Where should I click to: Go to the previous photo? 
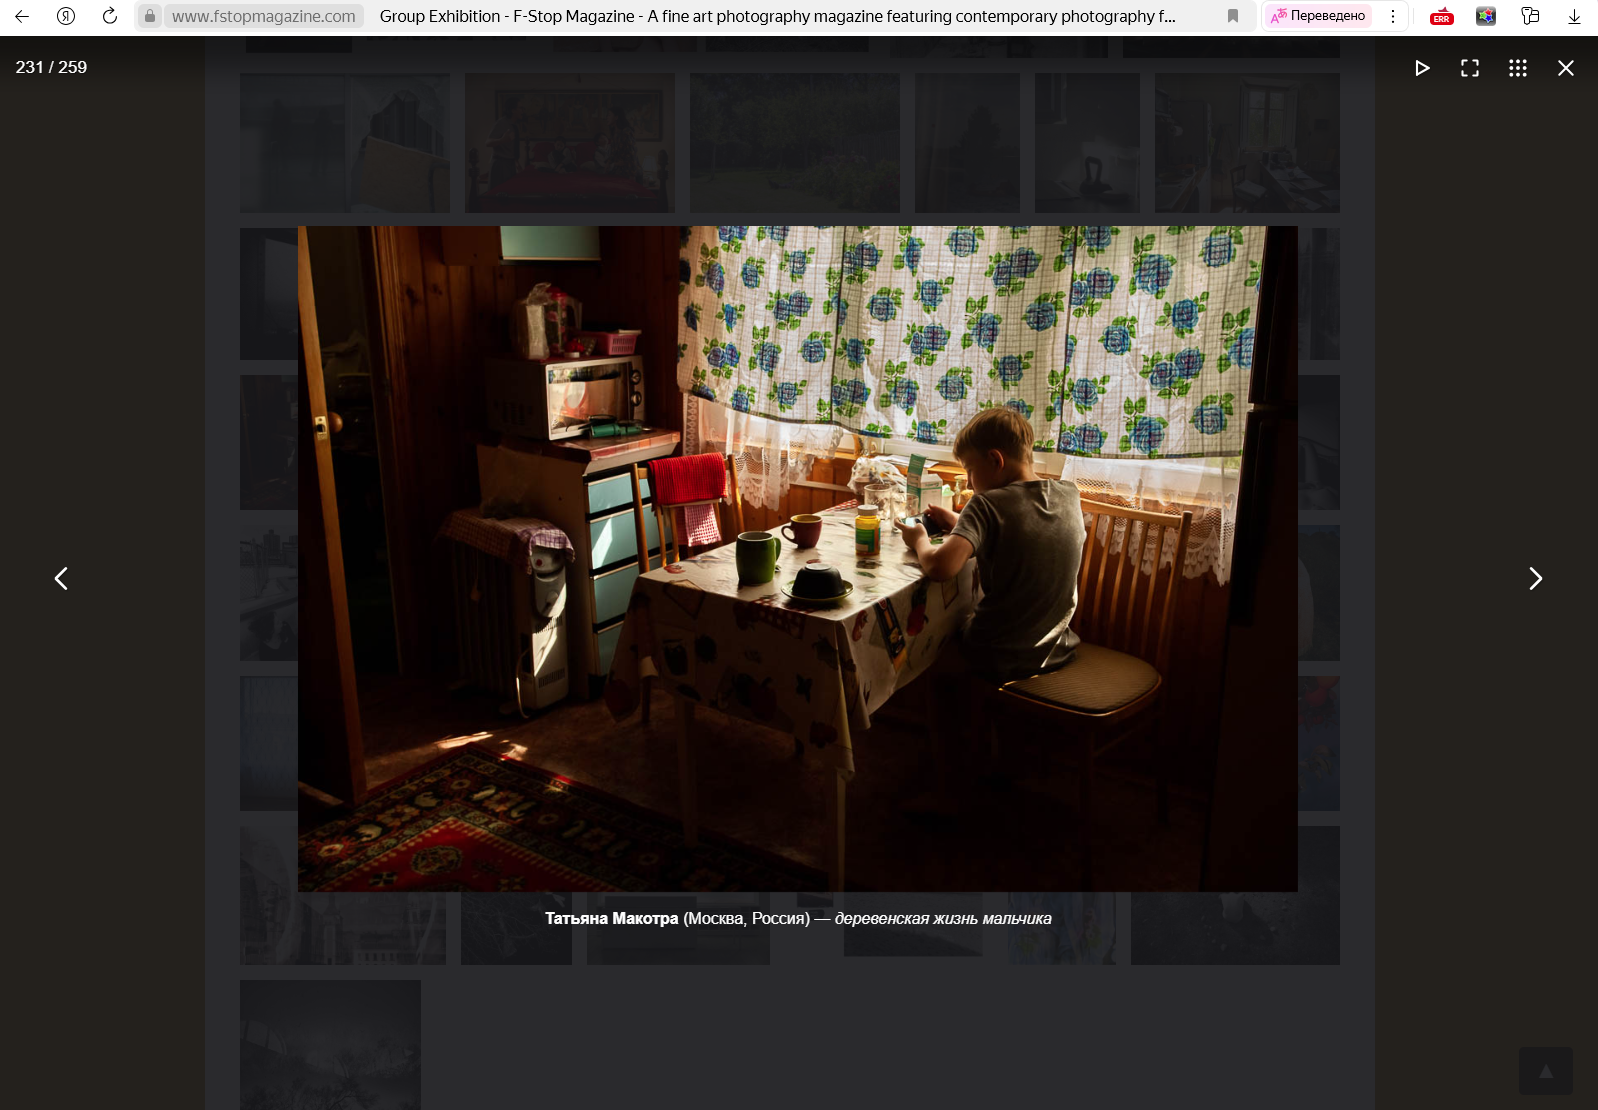[x=61, y=578]
